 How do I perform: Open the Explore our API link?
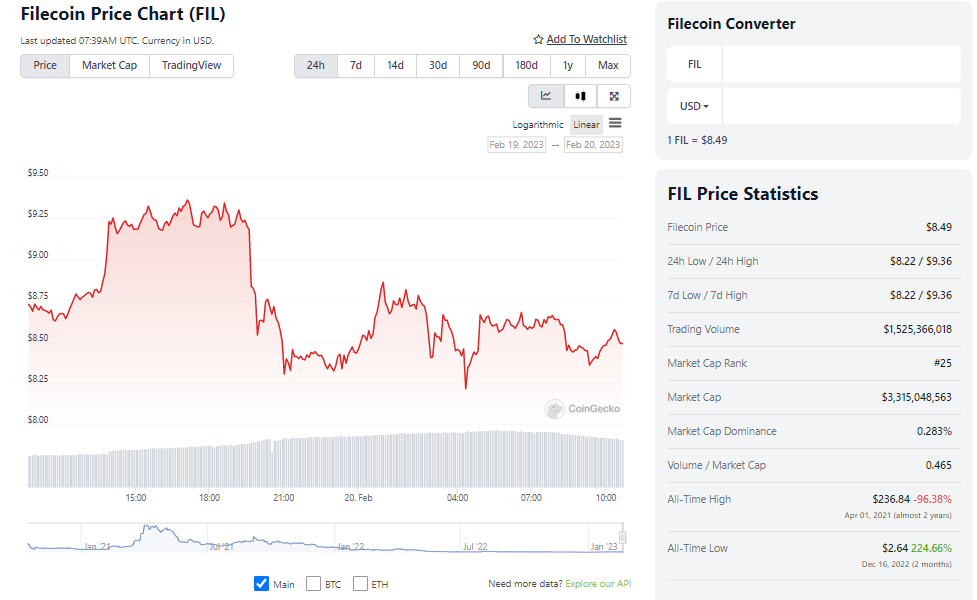[598, 584]
